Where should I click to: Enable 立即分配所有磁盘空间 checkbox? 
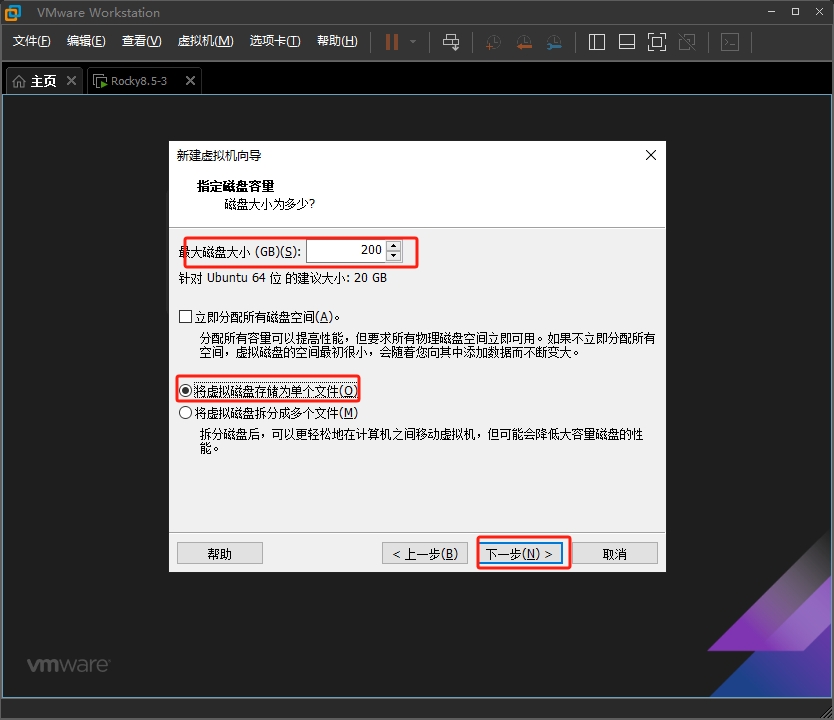pyautogui.click(x=185, y=317)
